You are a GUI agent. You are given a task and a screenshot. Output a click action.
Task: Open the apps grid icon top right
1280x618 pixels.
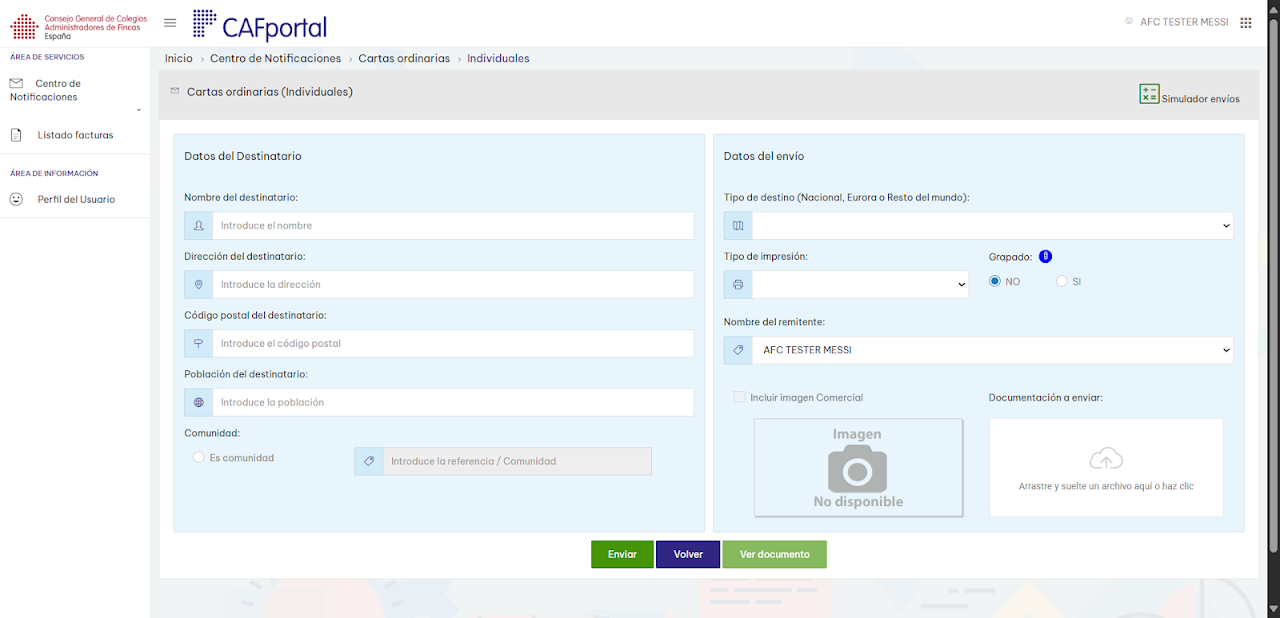tap(1245, 22)
